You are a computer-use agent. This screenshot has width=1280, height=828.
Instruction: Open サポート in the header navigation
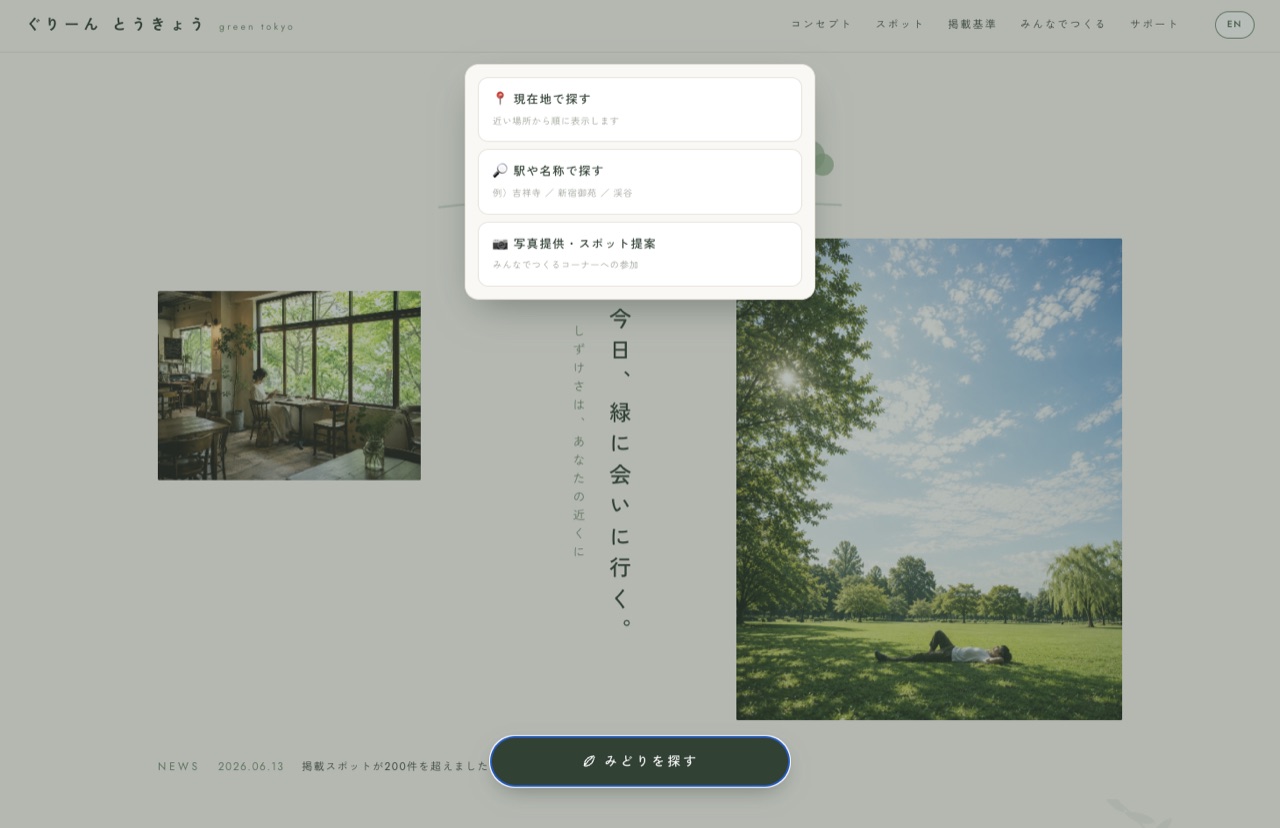click(1155, 24)
